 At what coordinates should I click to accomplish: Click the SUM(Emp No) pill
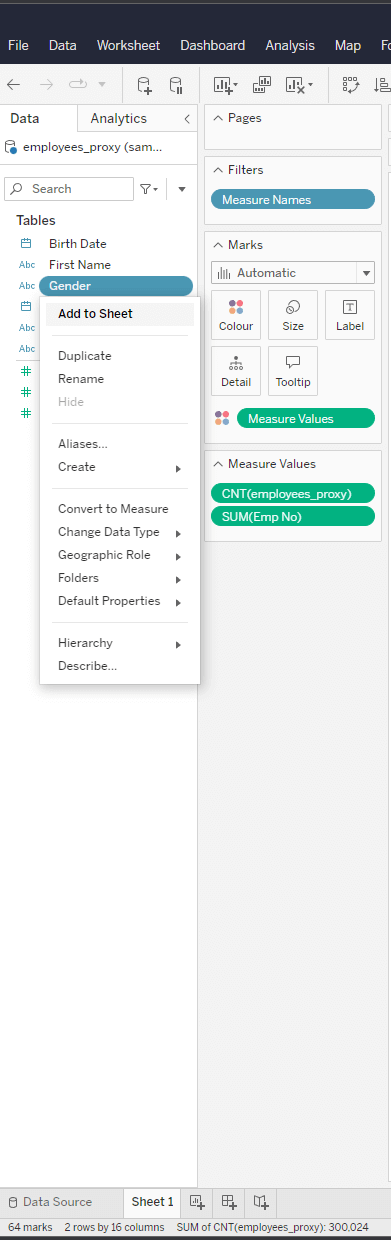click(292, 516)
